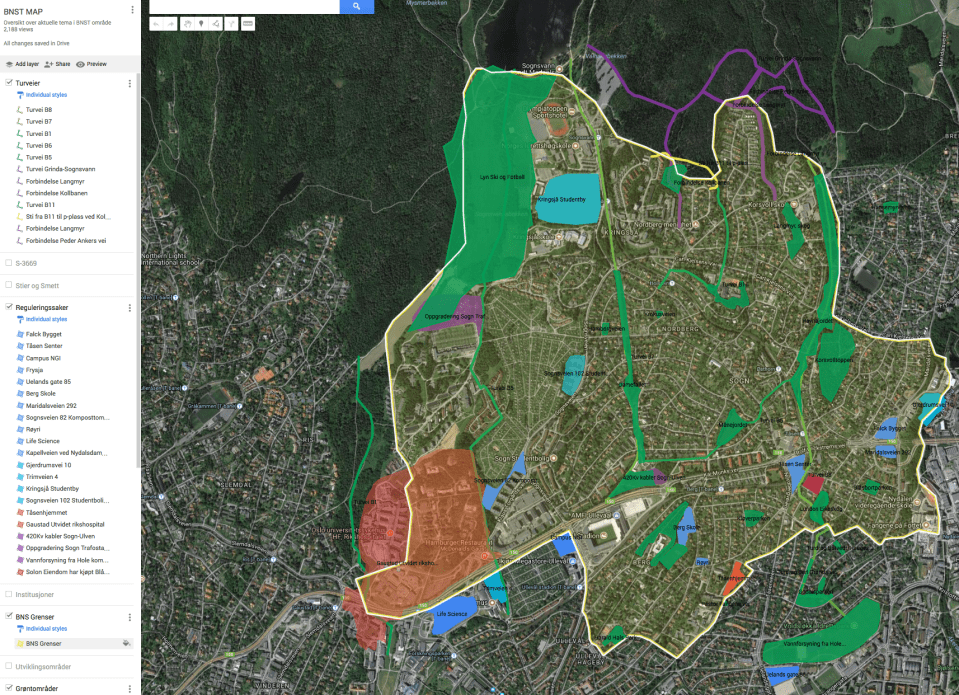Click the blue search magnifier button

pos(356,6)
